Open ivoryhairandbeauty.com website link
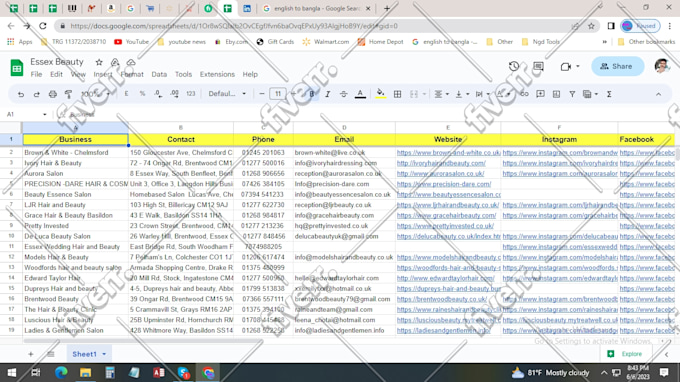This screenshot has width=680, height=382. (441, 163)
